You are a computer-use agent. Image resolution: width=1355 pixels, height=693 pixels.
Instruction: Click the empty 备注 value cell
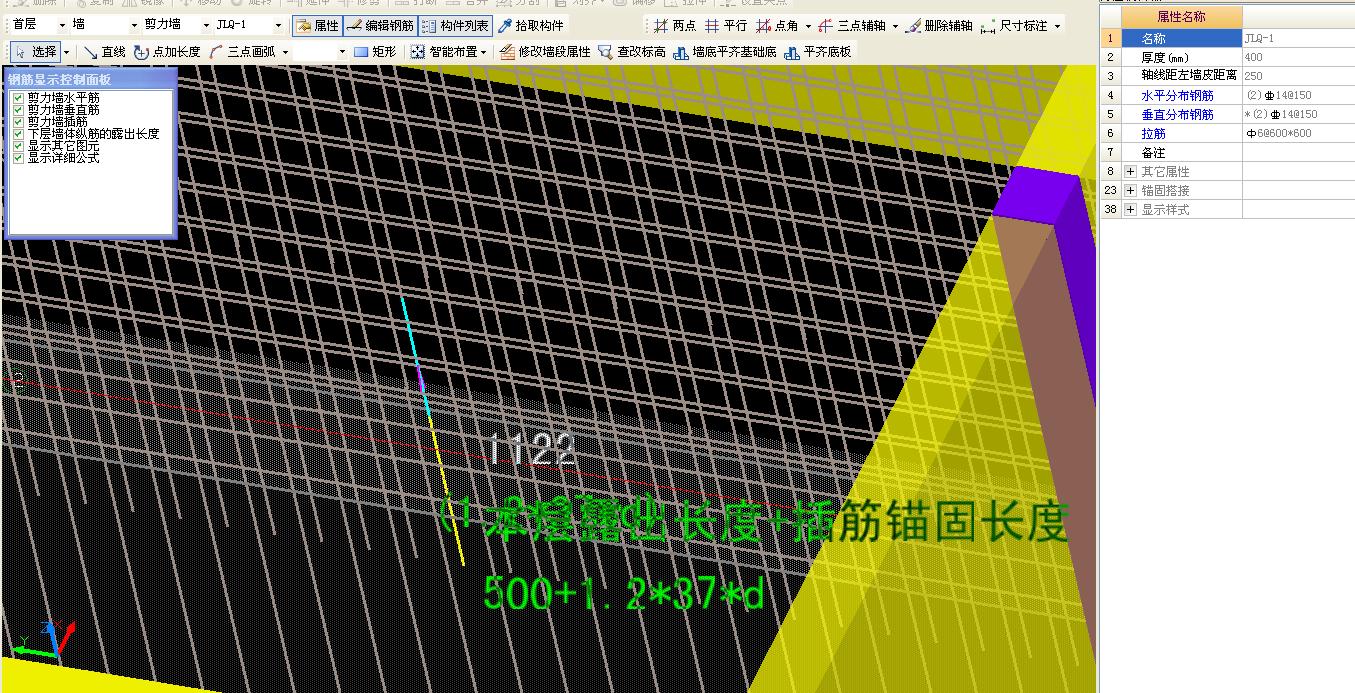click(1298, 152)
